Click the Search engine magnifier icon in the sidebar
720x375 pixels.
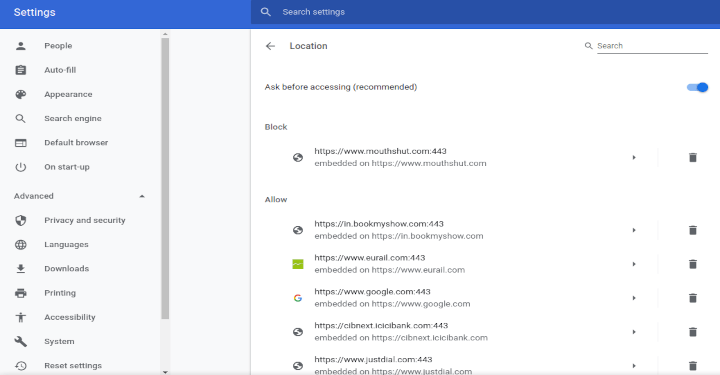click(x=21, y=118)
